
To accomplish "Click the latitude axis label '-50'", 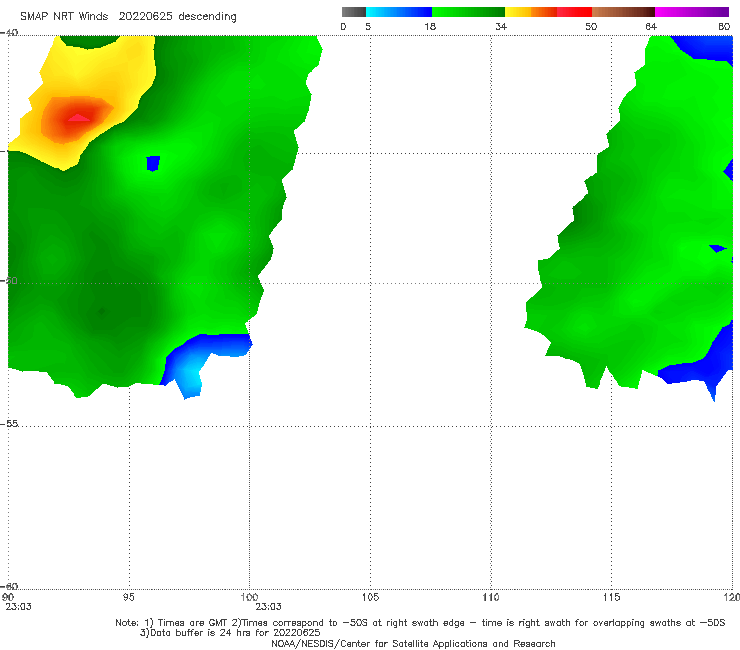I will [9, 280].
